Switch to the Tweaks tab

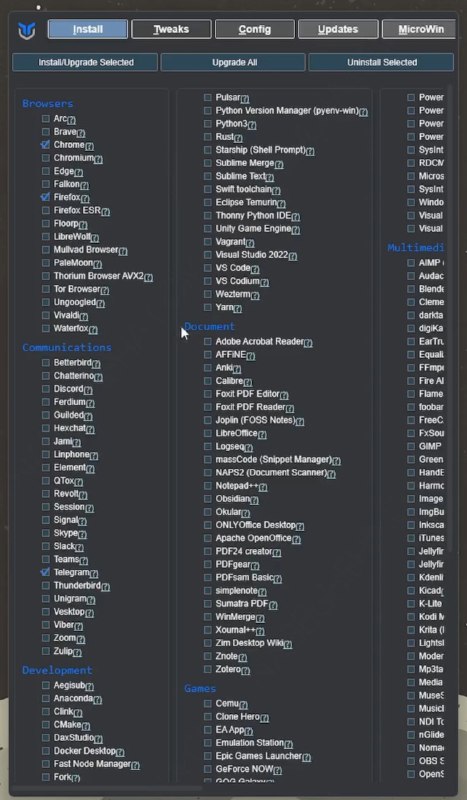(x=171, y=29)
